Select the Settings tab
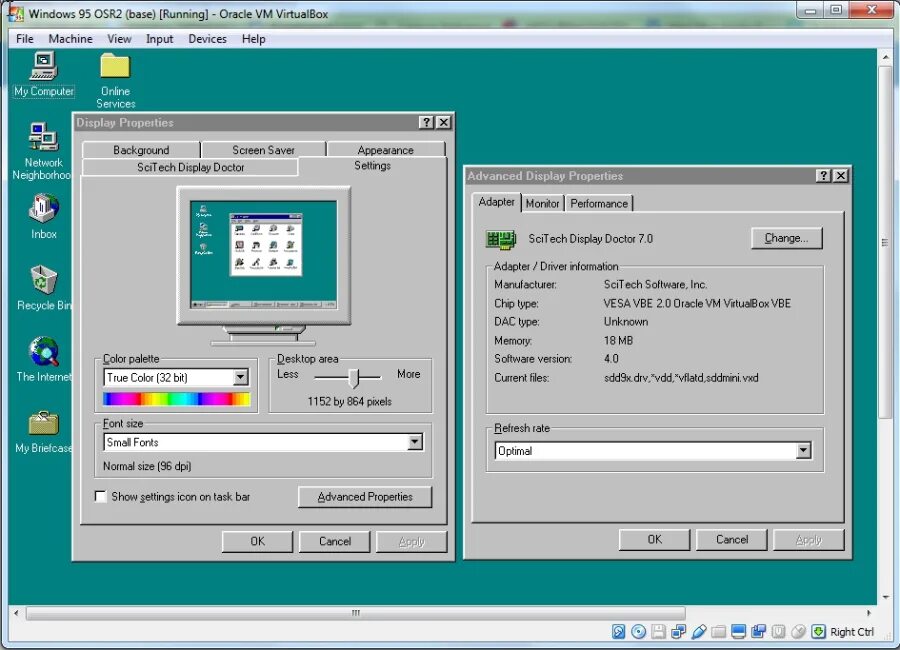 point(372,166)
